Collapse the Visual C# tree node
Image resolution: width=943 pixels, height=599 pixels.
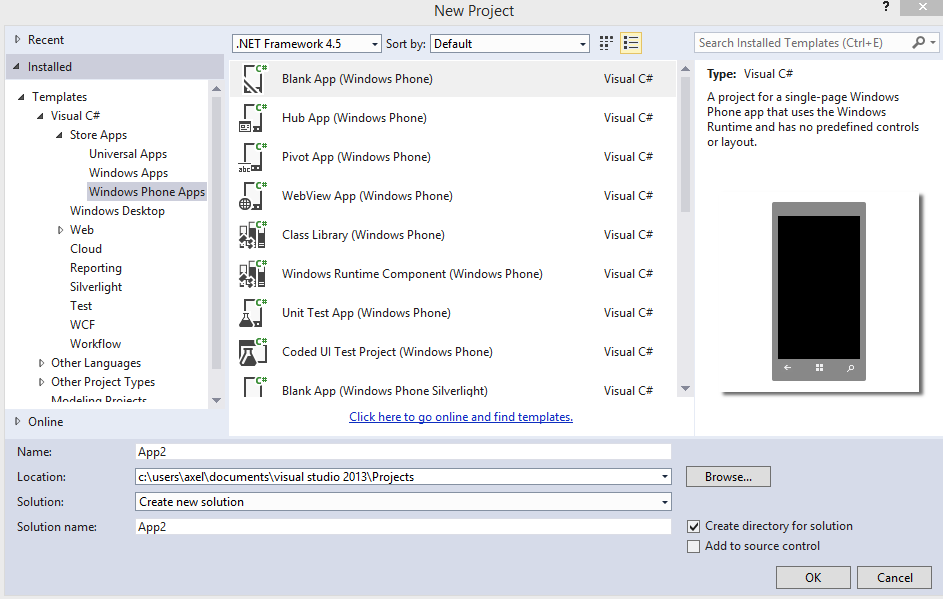[x=40, y=116]
